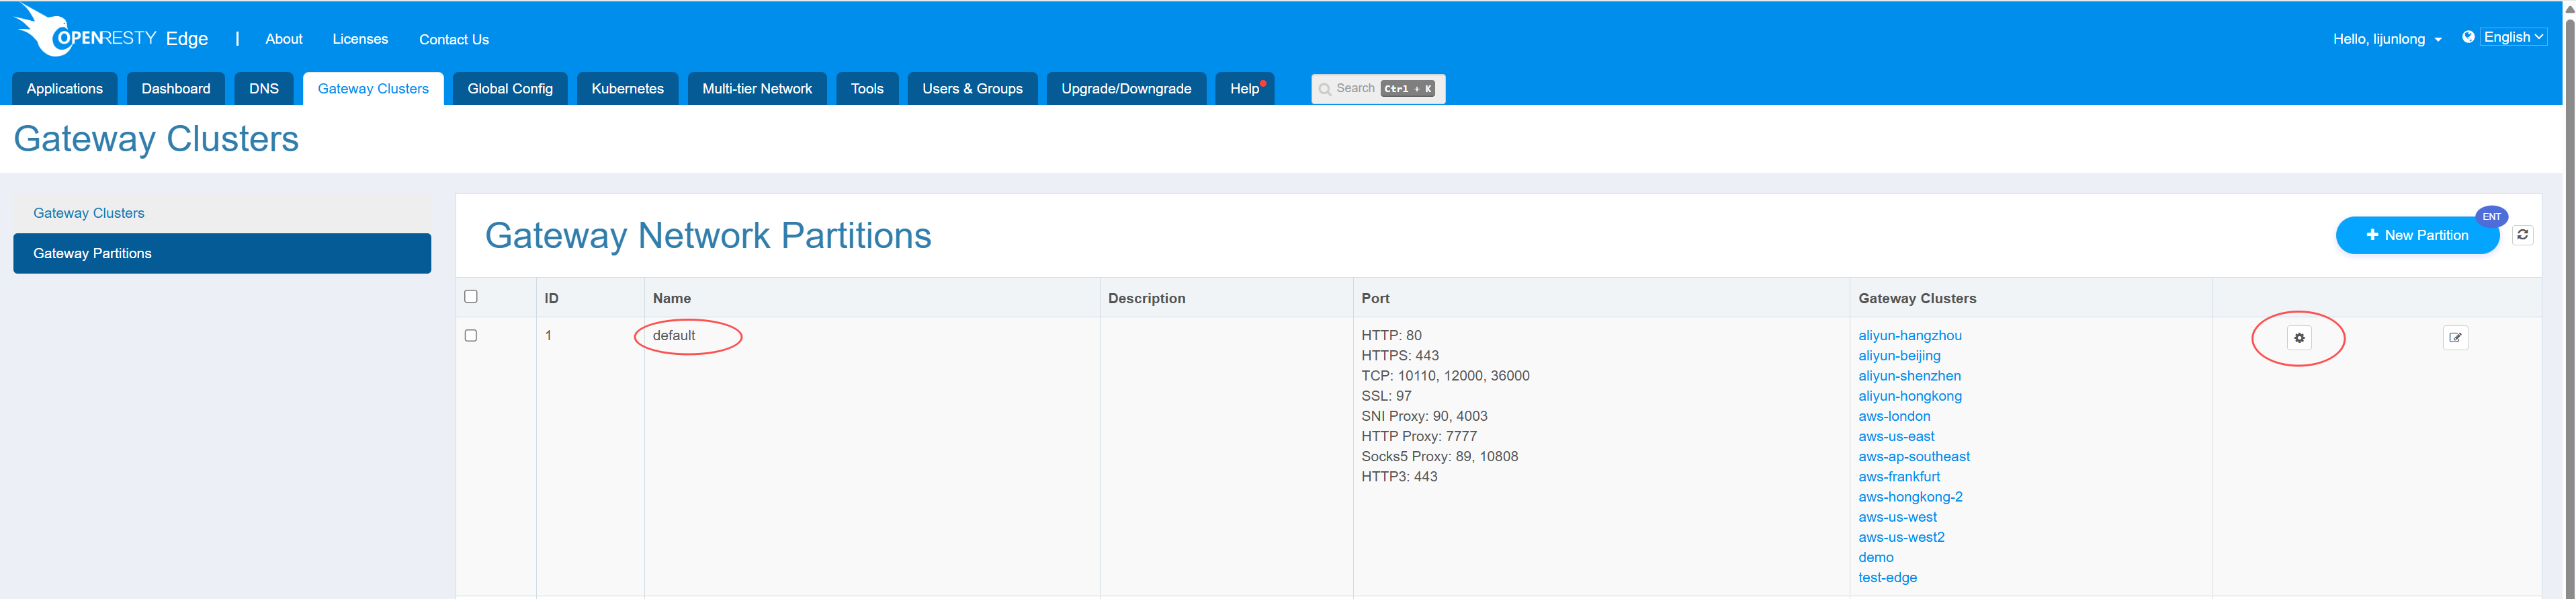The image size is (2576, 599).
Task: Click the search magnifier icon
Action: tap(1324, 89)
